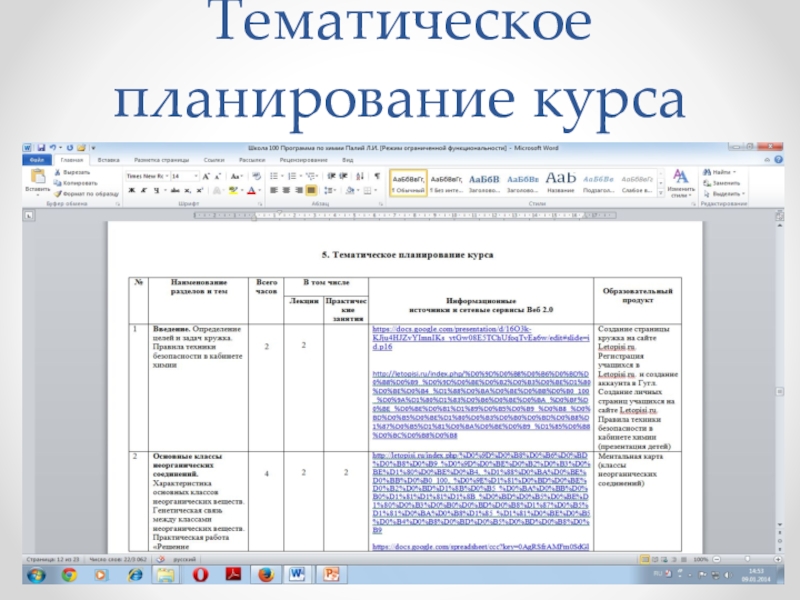Switch to the Разметка страницы tab
This screenshot has height=600, width=800.
point(162,160)
